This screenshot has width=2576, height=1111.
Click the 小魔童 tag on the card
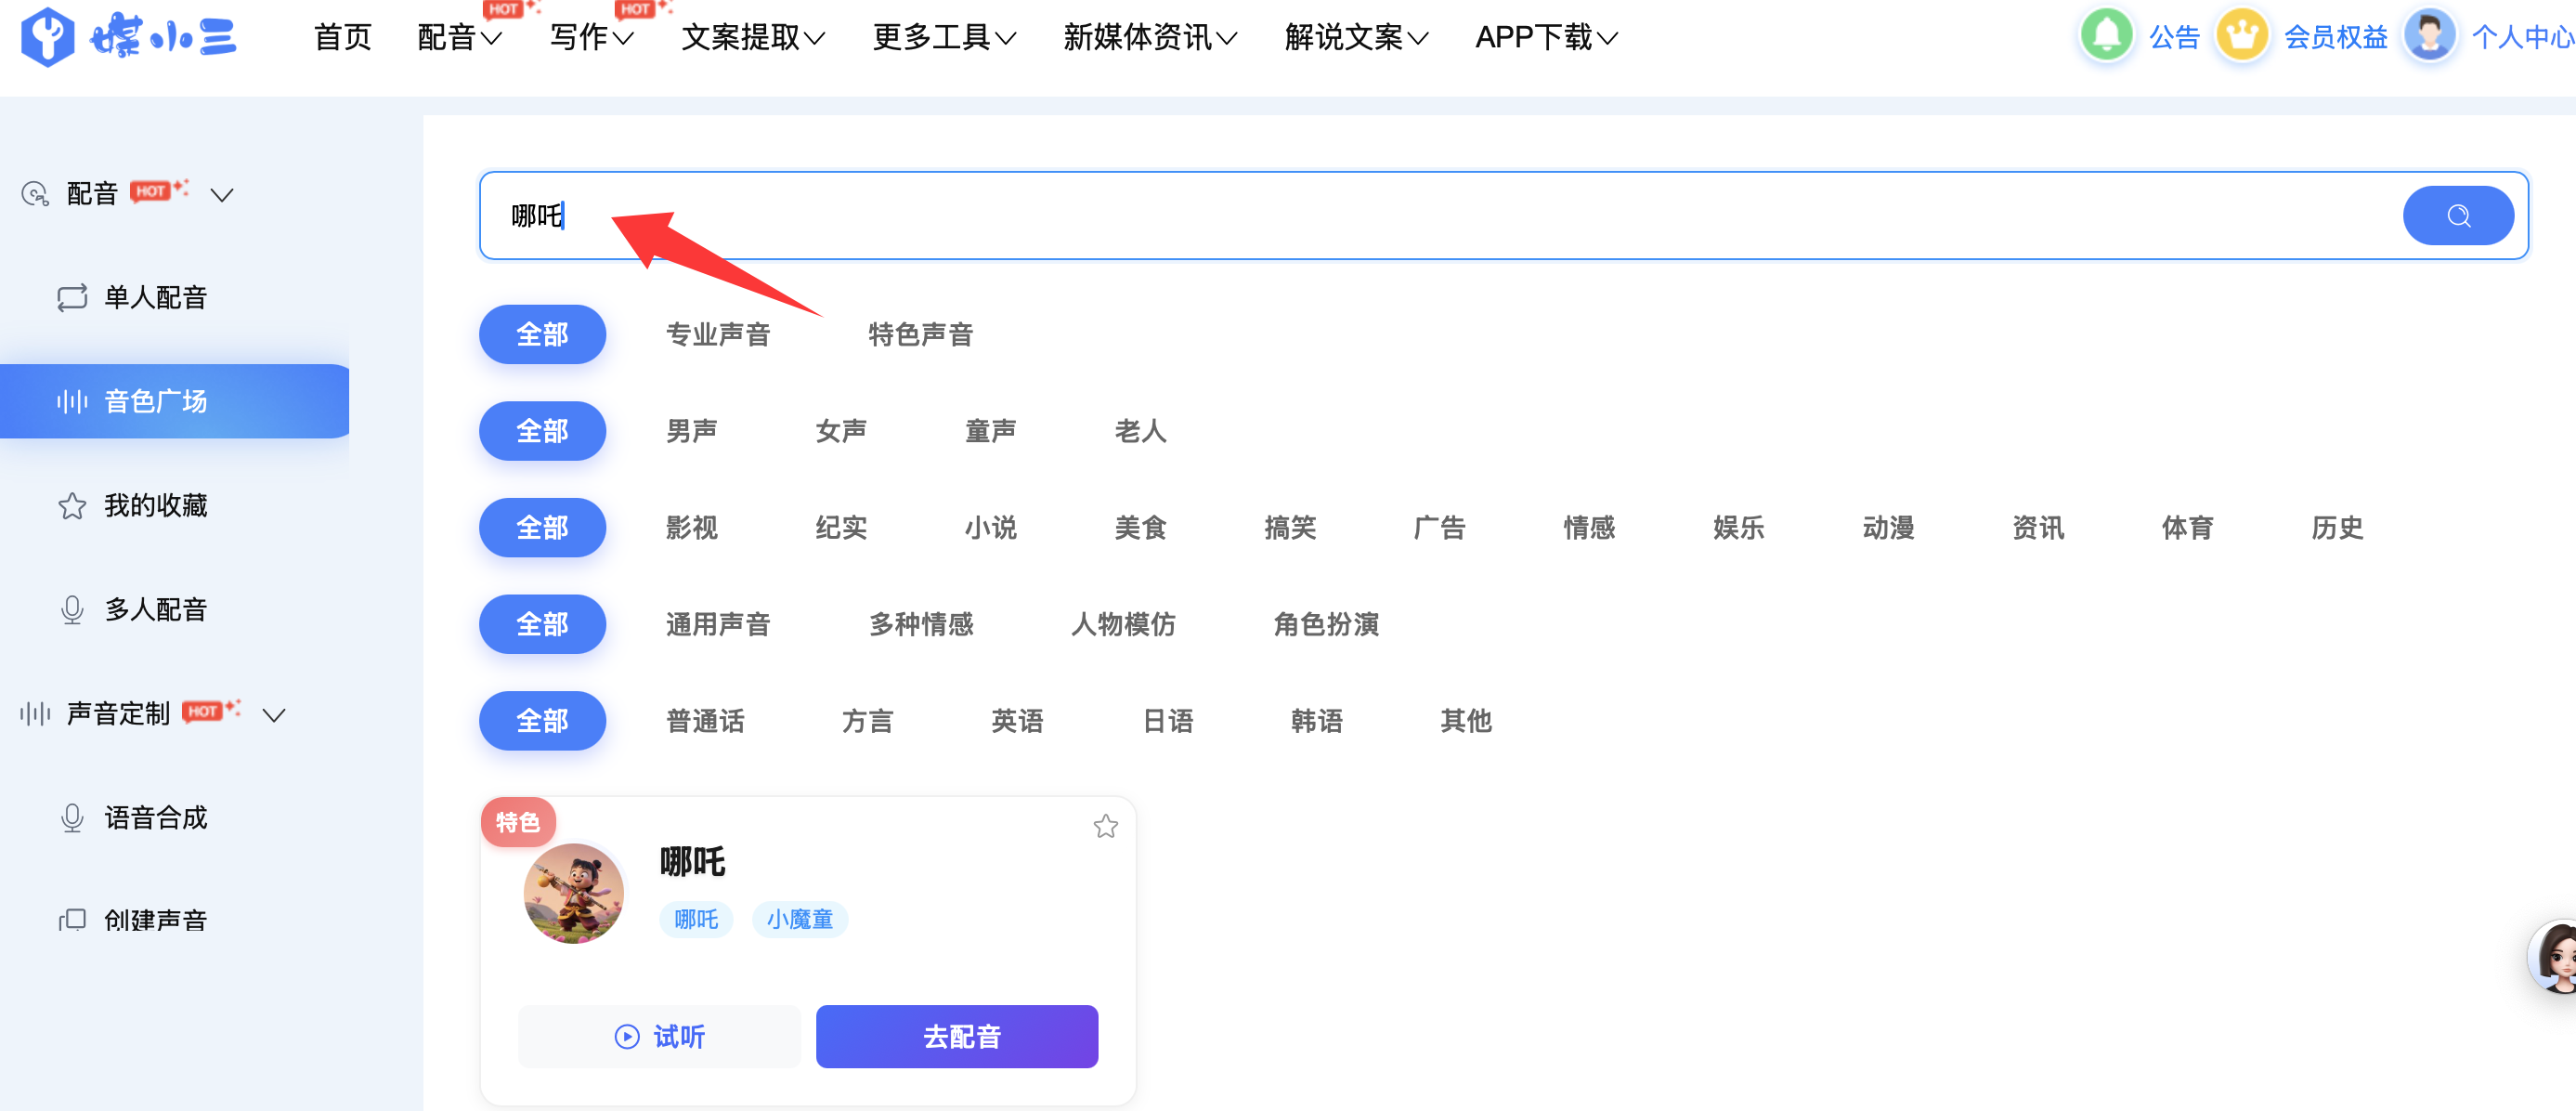pyautogui.click(x=800, y=919)
